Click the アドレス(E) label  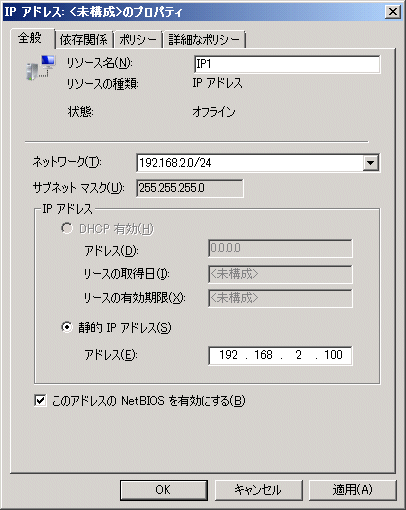111,355
